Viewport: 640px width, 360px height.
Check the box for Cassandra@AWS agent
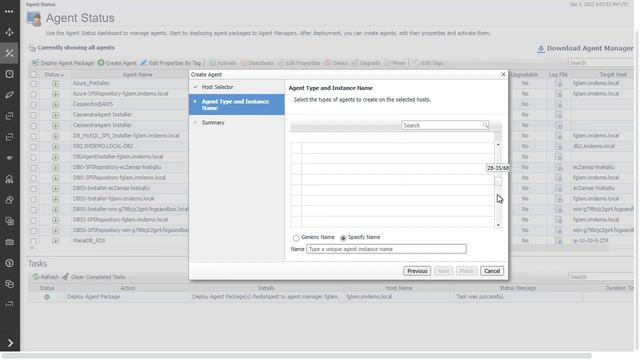[x=33, y=105]
